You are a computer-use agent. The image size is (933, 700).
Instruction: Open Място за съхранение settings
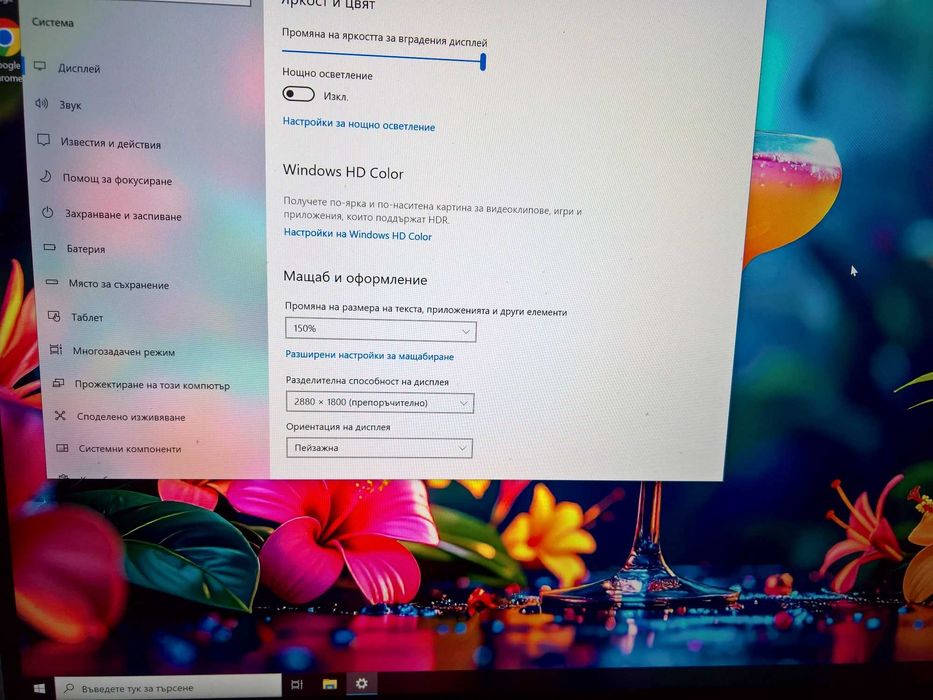(118, 284)
